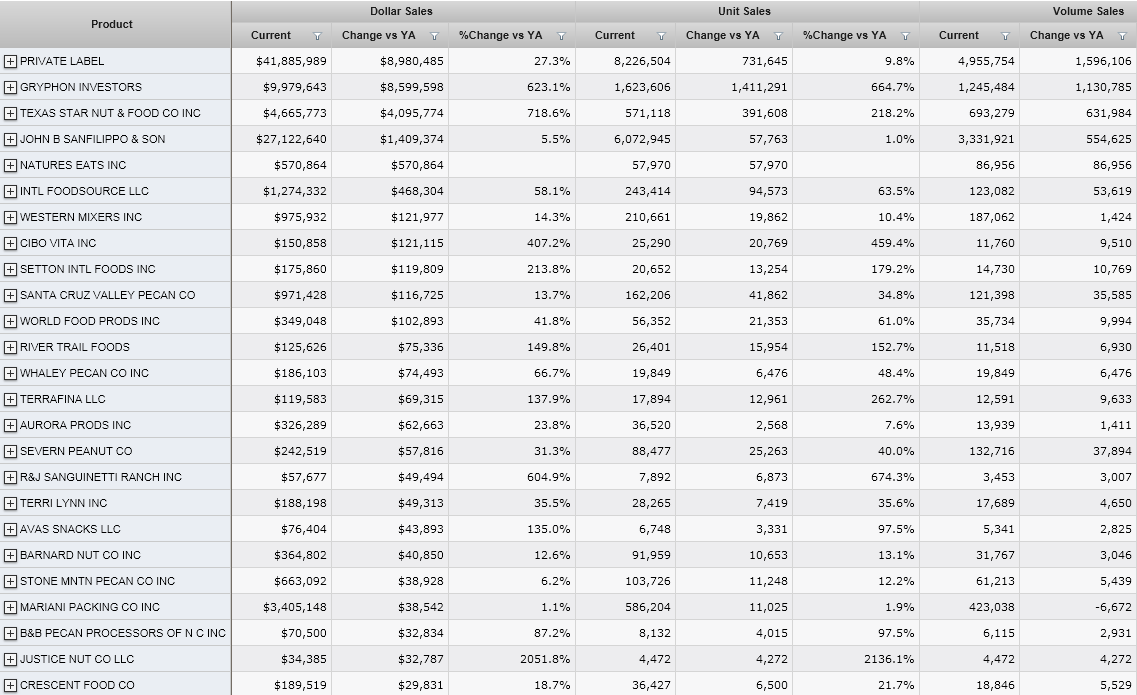Select the Unit Sales group header

(745, 11)
